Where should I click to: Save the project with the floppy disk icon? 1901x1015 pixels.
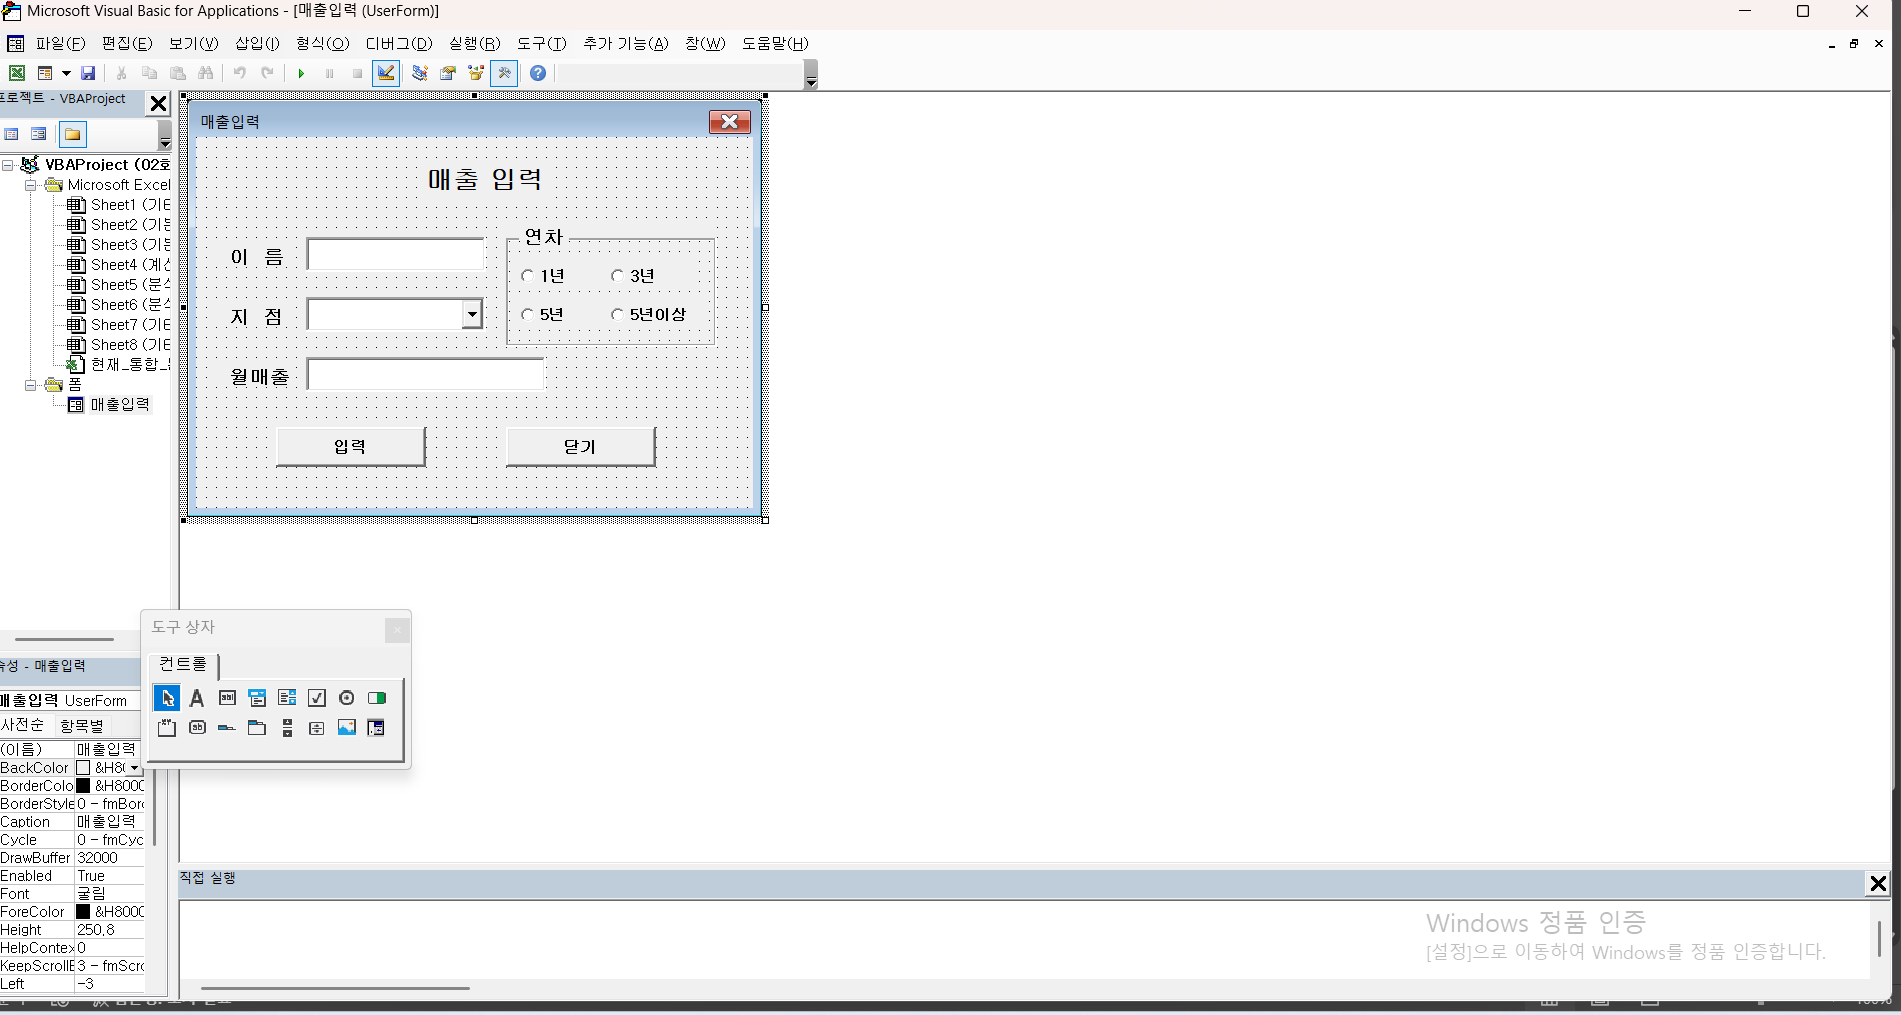[88, 73]
